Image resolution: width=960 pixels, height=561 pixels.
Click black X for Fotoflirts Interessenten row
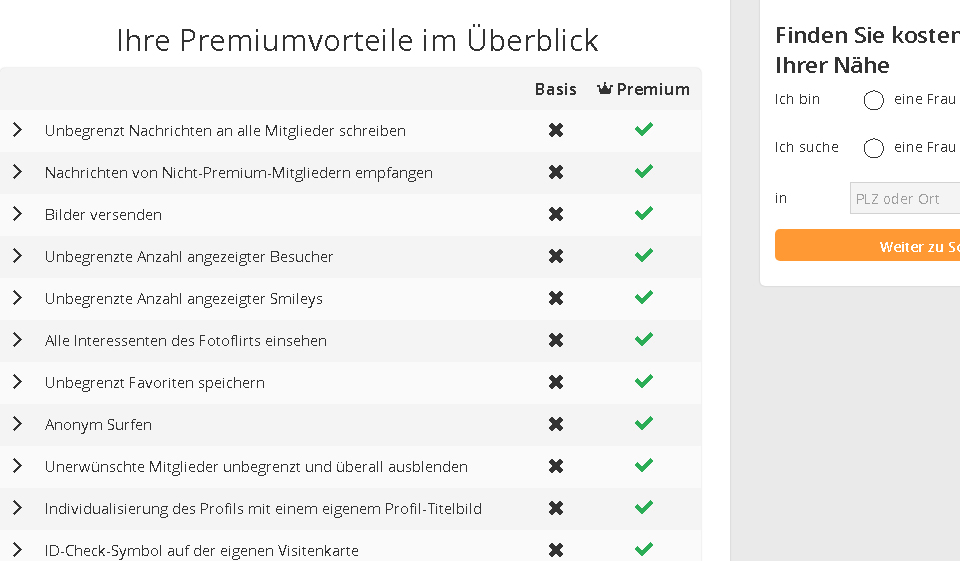[x=556, y=340]
